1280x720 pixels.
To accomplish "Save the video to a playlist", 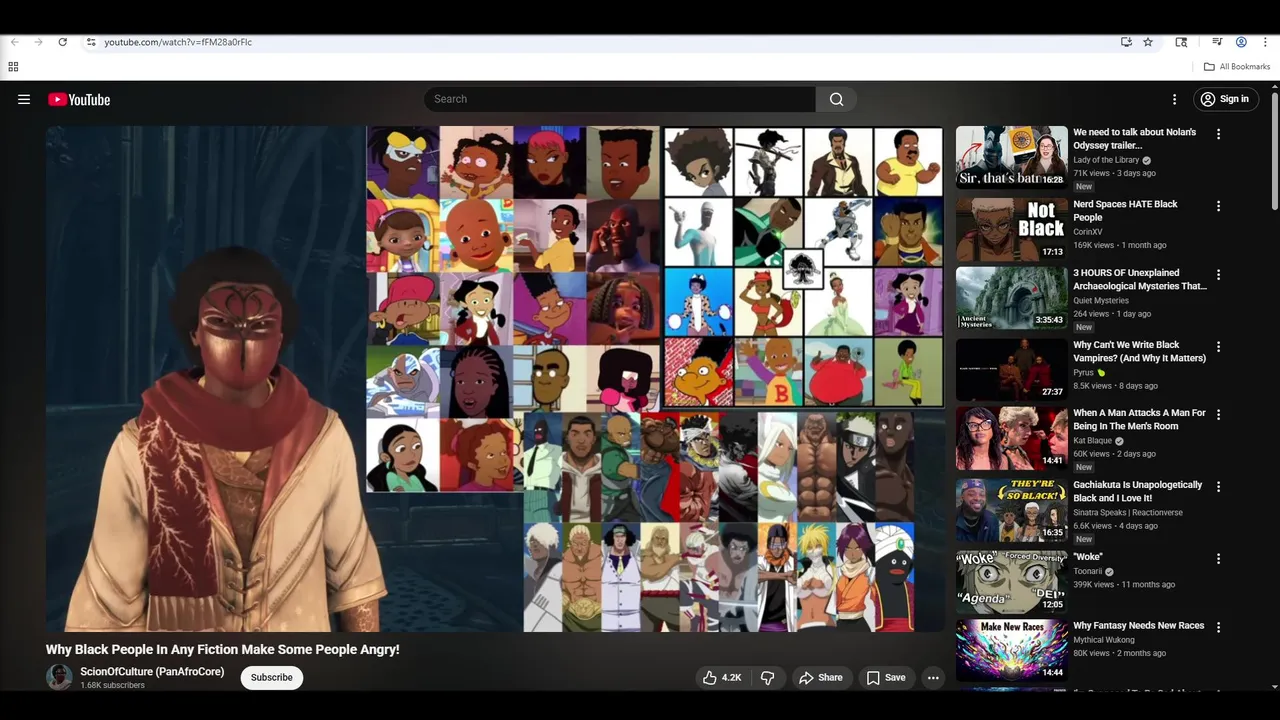I will 886,677.
